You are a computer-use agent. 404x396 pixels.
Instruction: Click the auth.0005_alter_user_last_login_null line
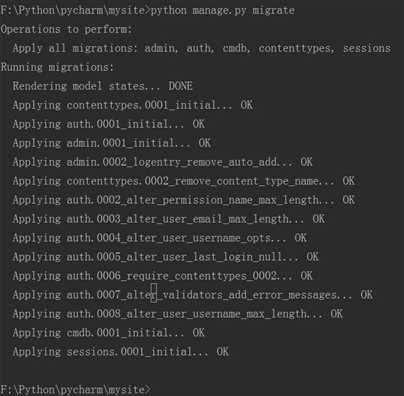tap(166, 257)
